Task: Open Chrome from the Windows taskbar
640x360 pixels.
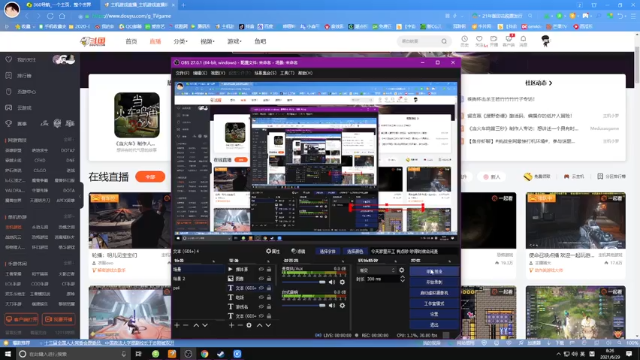Action: point(204,353)
